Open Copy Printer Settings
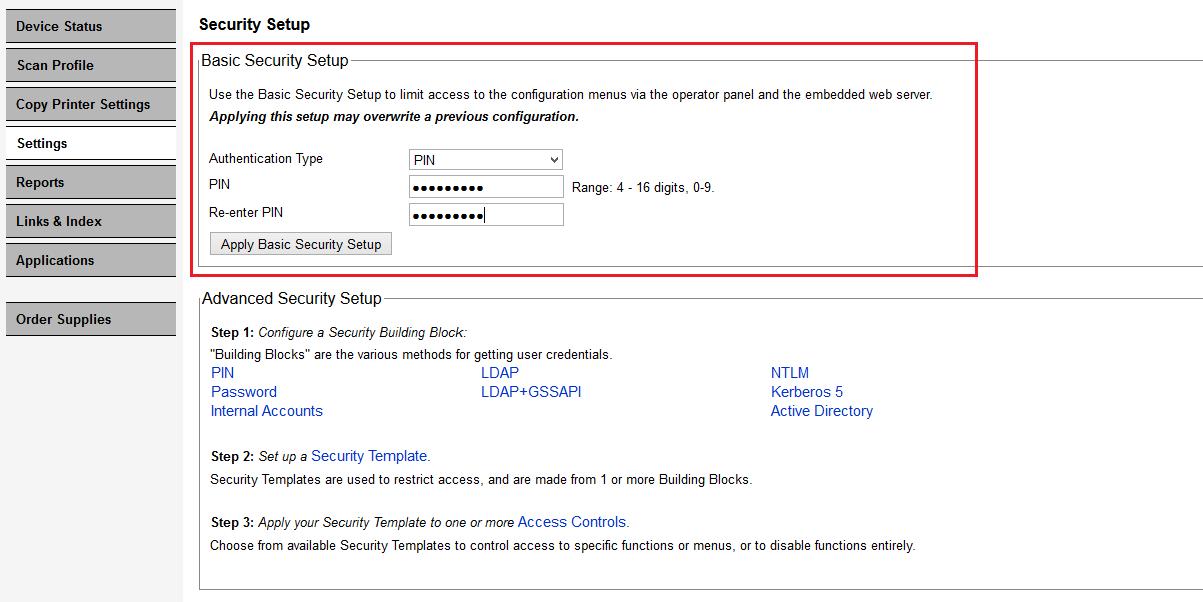1203x602 pixels. (90, 104)
